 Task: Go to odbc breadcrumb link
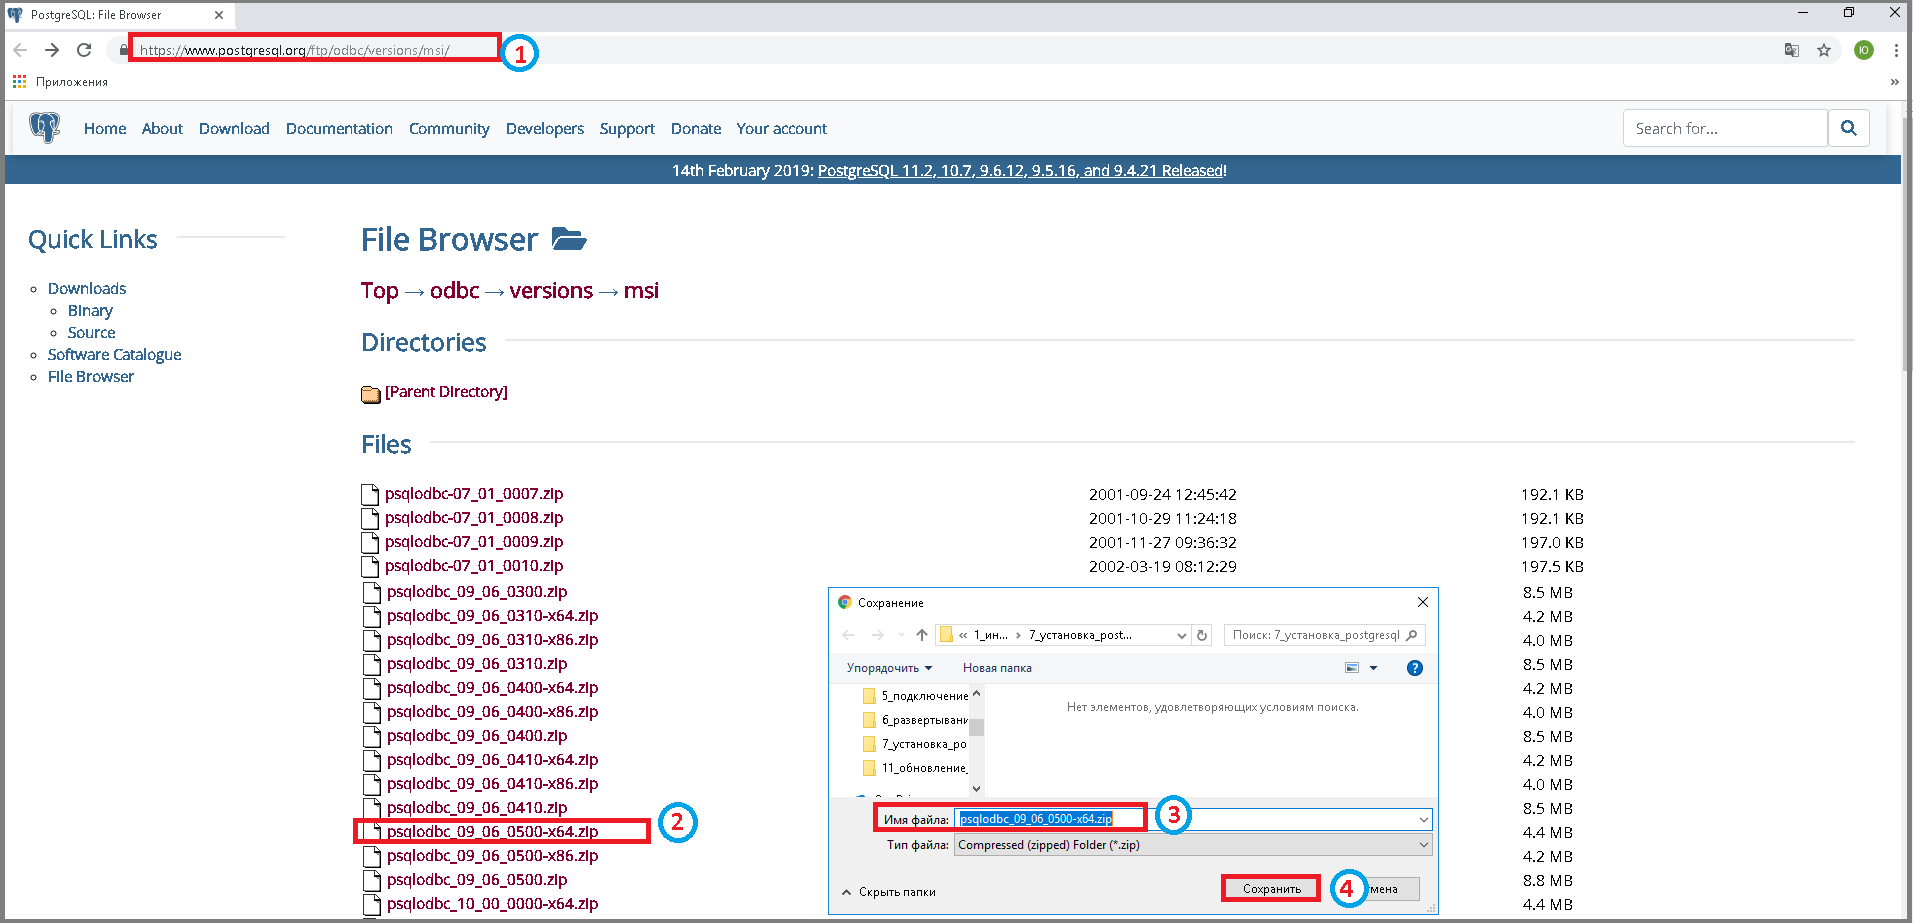tap(455, 291)
